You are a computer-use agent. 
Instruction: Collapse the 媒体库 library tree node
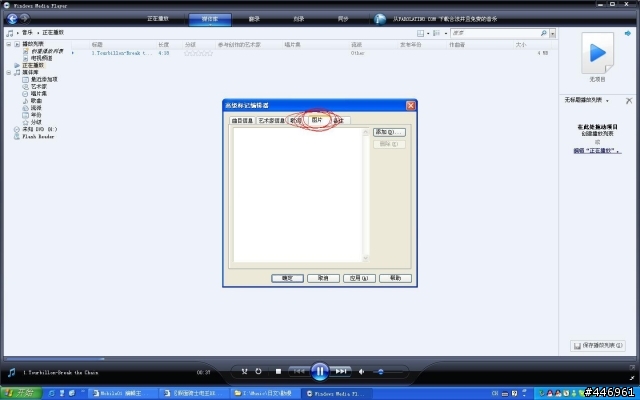(x=9, y=73)
